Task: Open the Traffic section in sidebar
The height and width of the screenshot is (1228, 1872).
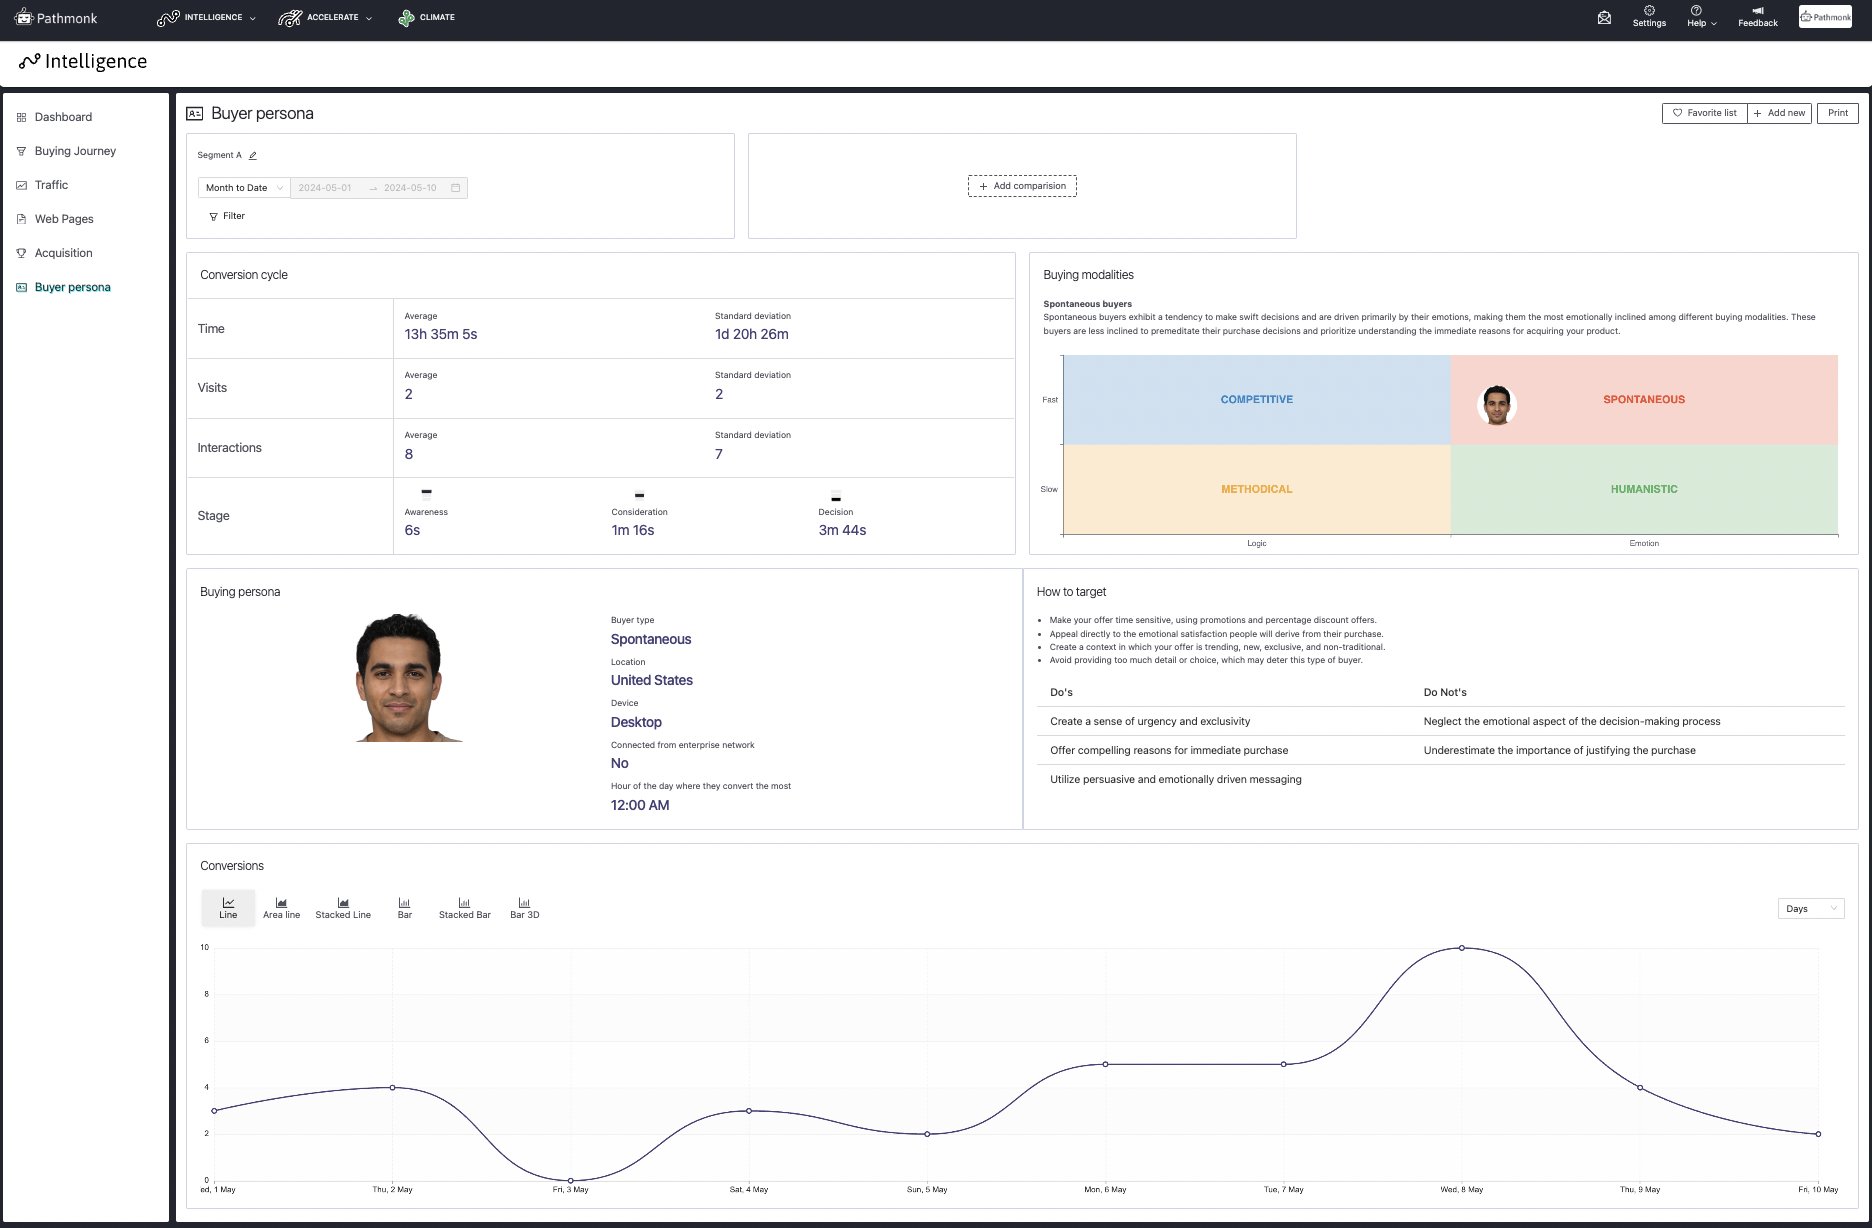Action: tap(53, 185)
